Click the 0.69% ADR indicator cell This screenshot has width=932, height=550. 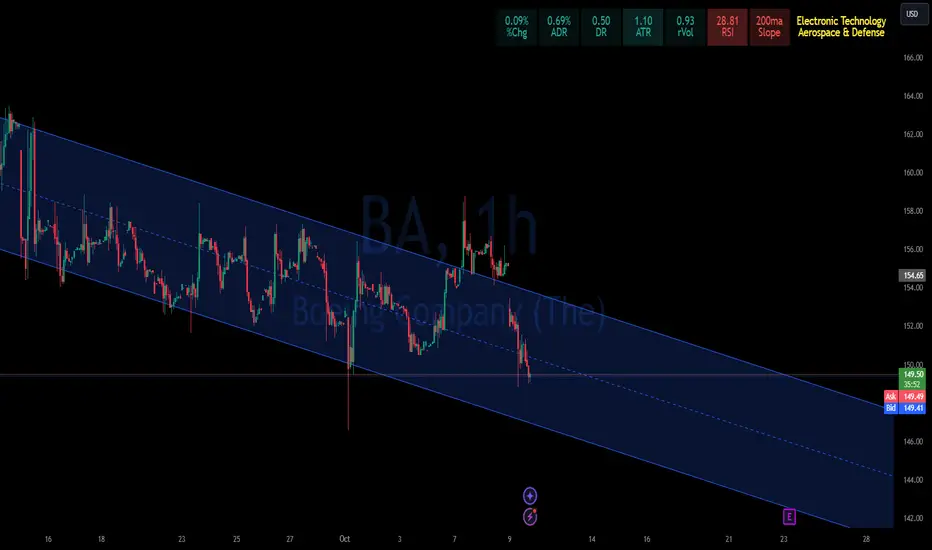click(x=559, y=27)
